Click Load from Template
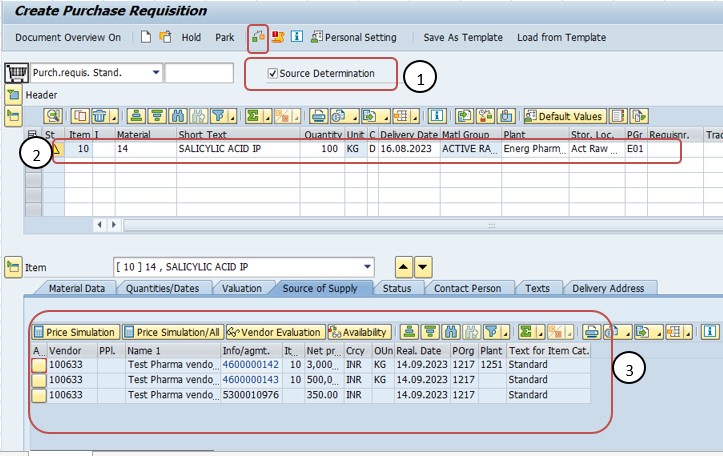The width and height of the screenshot is (723, 456). pyautogui.click(x=561, y=37)
